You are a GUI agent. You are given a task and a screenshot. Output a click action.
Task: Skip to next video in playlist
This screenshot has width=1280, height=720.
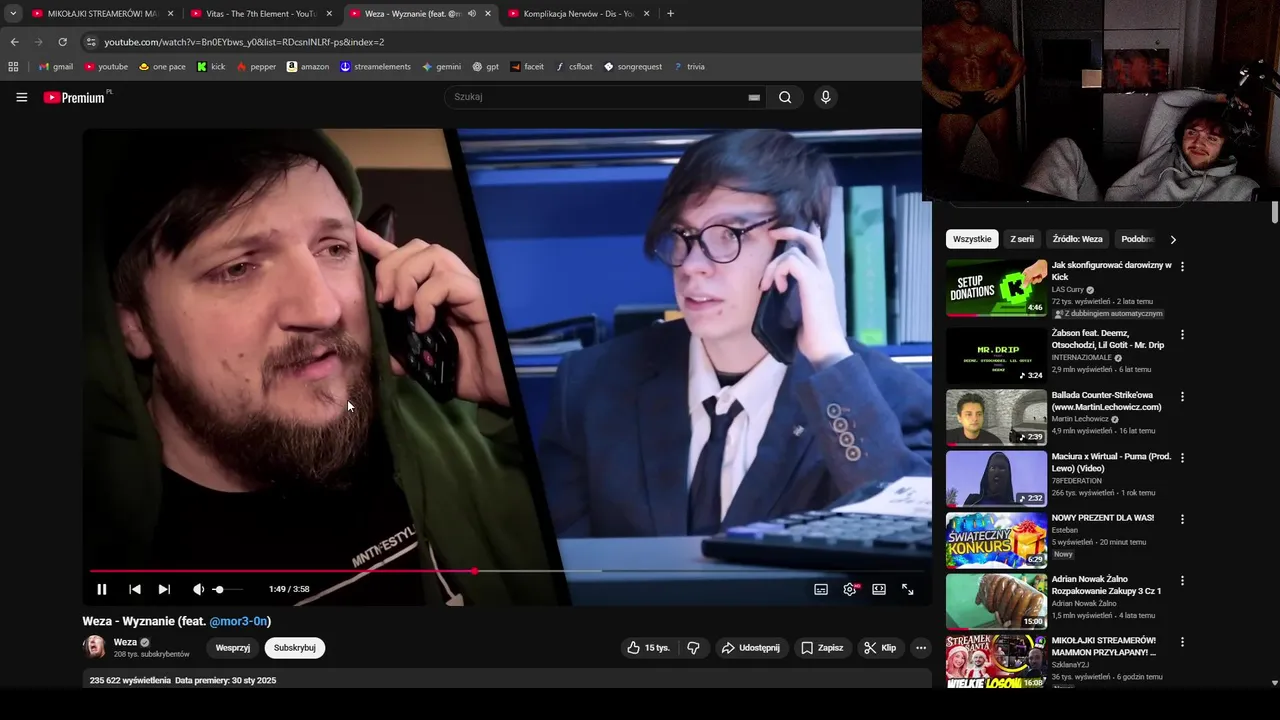pos(164,589)
